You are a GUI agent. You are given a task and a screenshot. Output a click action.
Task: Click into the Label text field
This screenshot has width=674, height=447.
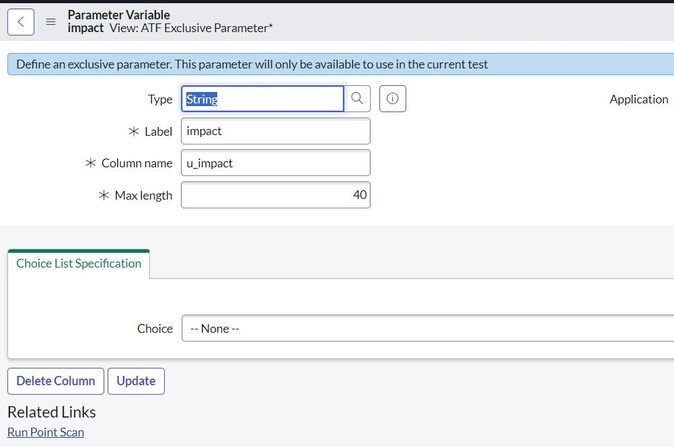tap(276, 131)
